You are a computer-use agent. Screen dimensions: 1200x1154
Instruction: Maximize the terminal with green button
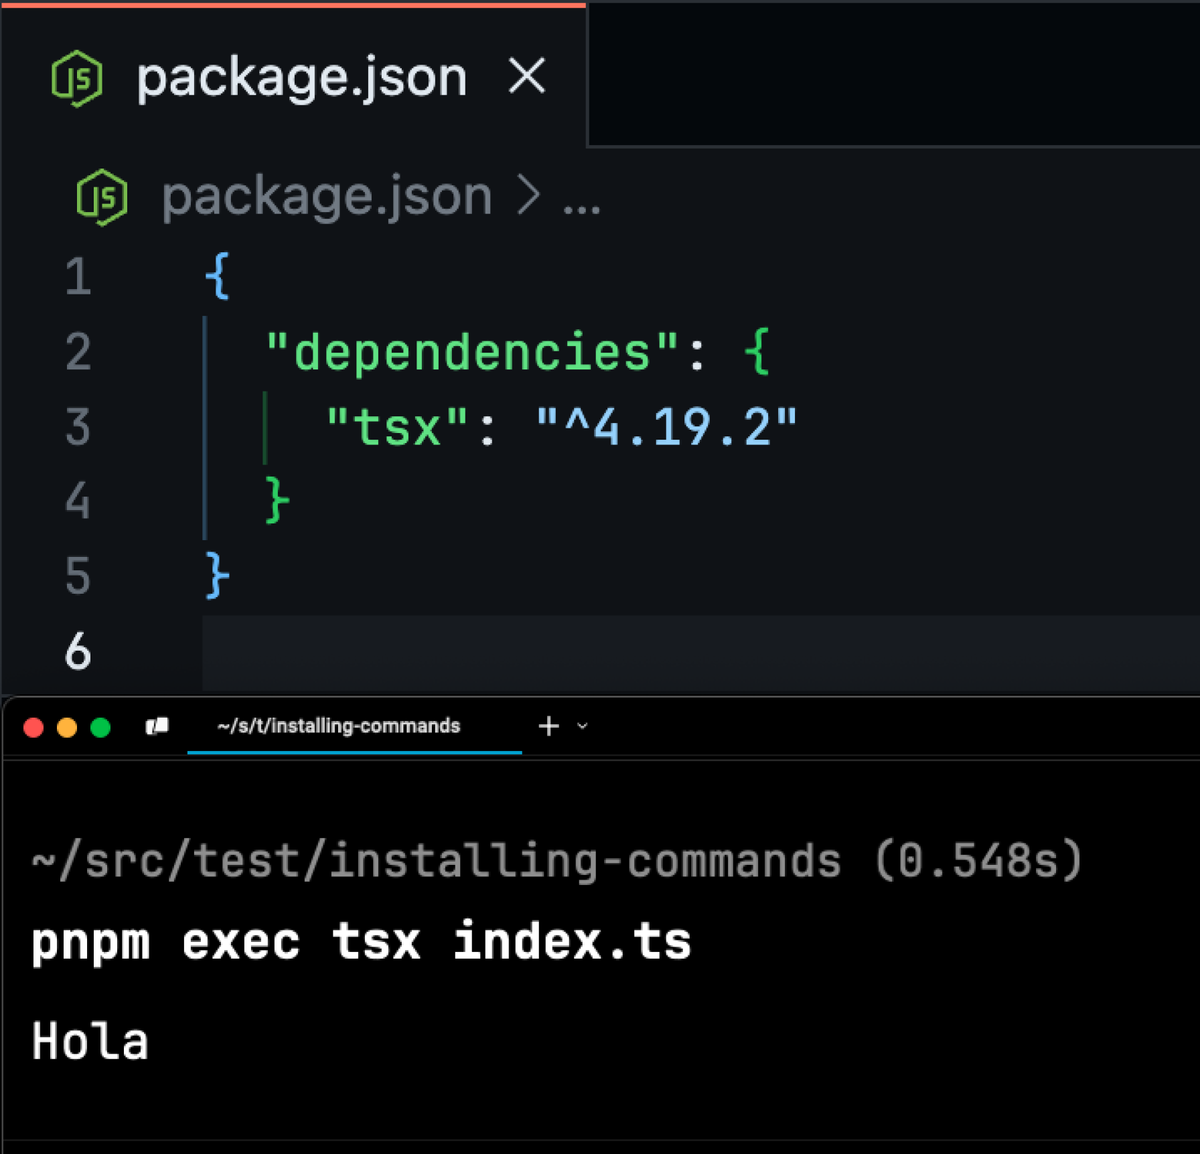(100, 727)
